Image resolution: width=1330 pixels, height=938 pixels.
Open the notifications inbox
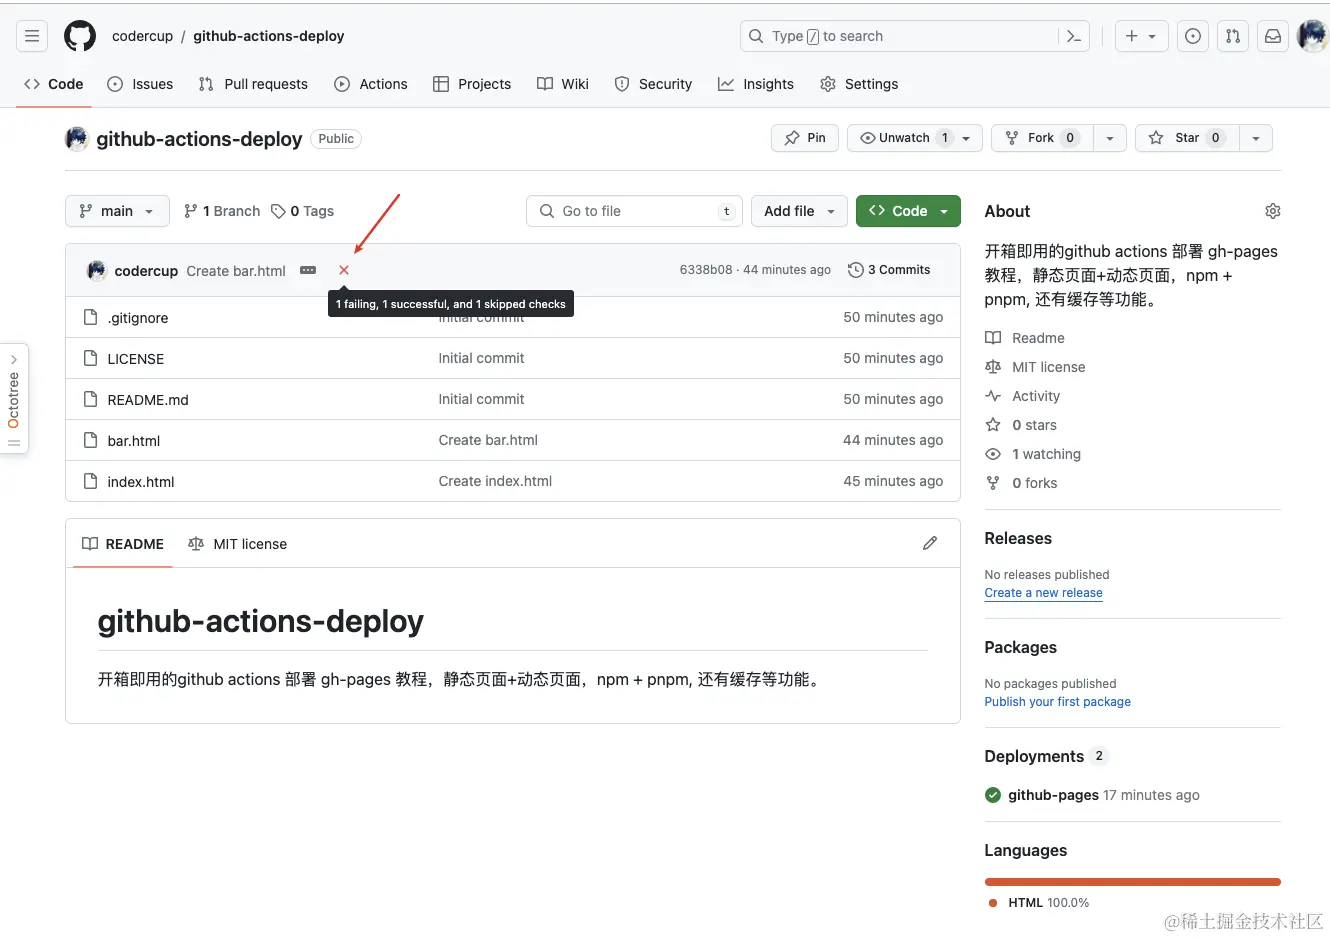(x=1273, y=36)
